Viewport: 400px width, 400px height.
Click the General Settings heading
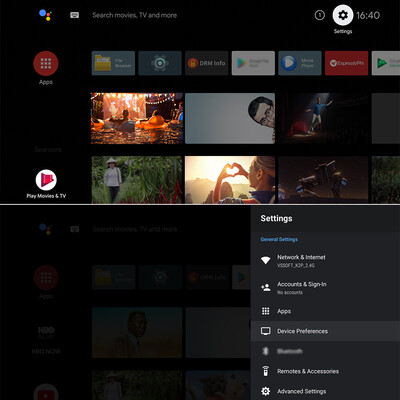pyautogui.click(x=279, y=239)
